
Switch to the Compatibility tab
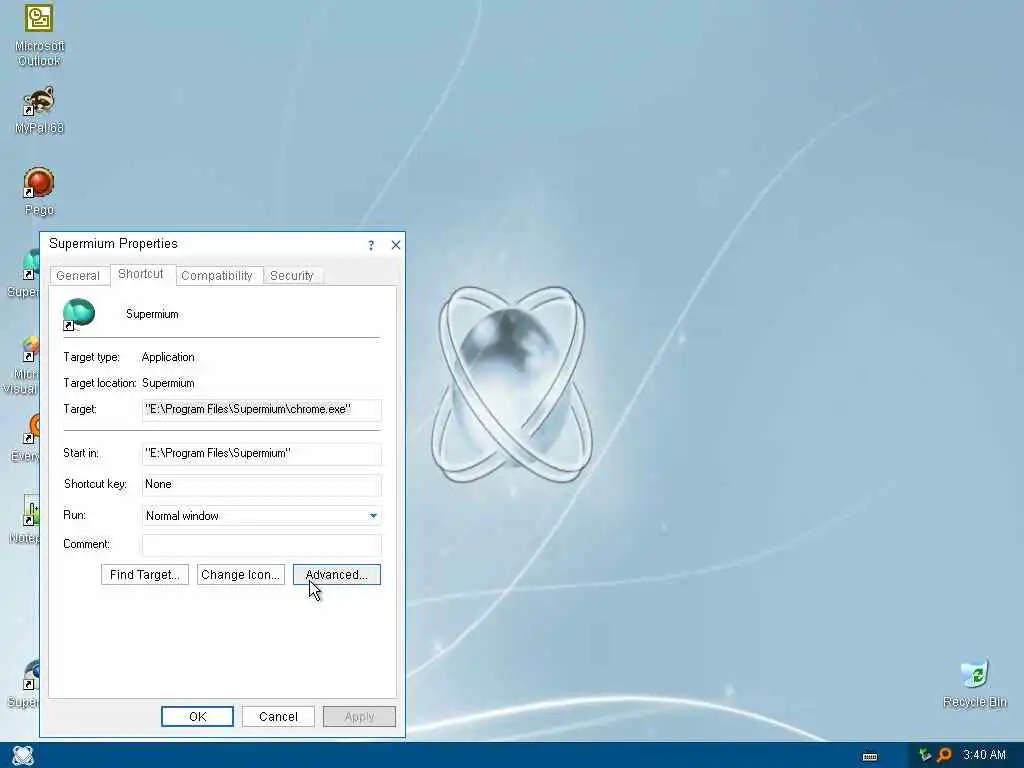pyautogui.click(x=217, y=276)
